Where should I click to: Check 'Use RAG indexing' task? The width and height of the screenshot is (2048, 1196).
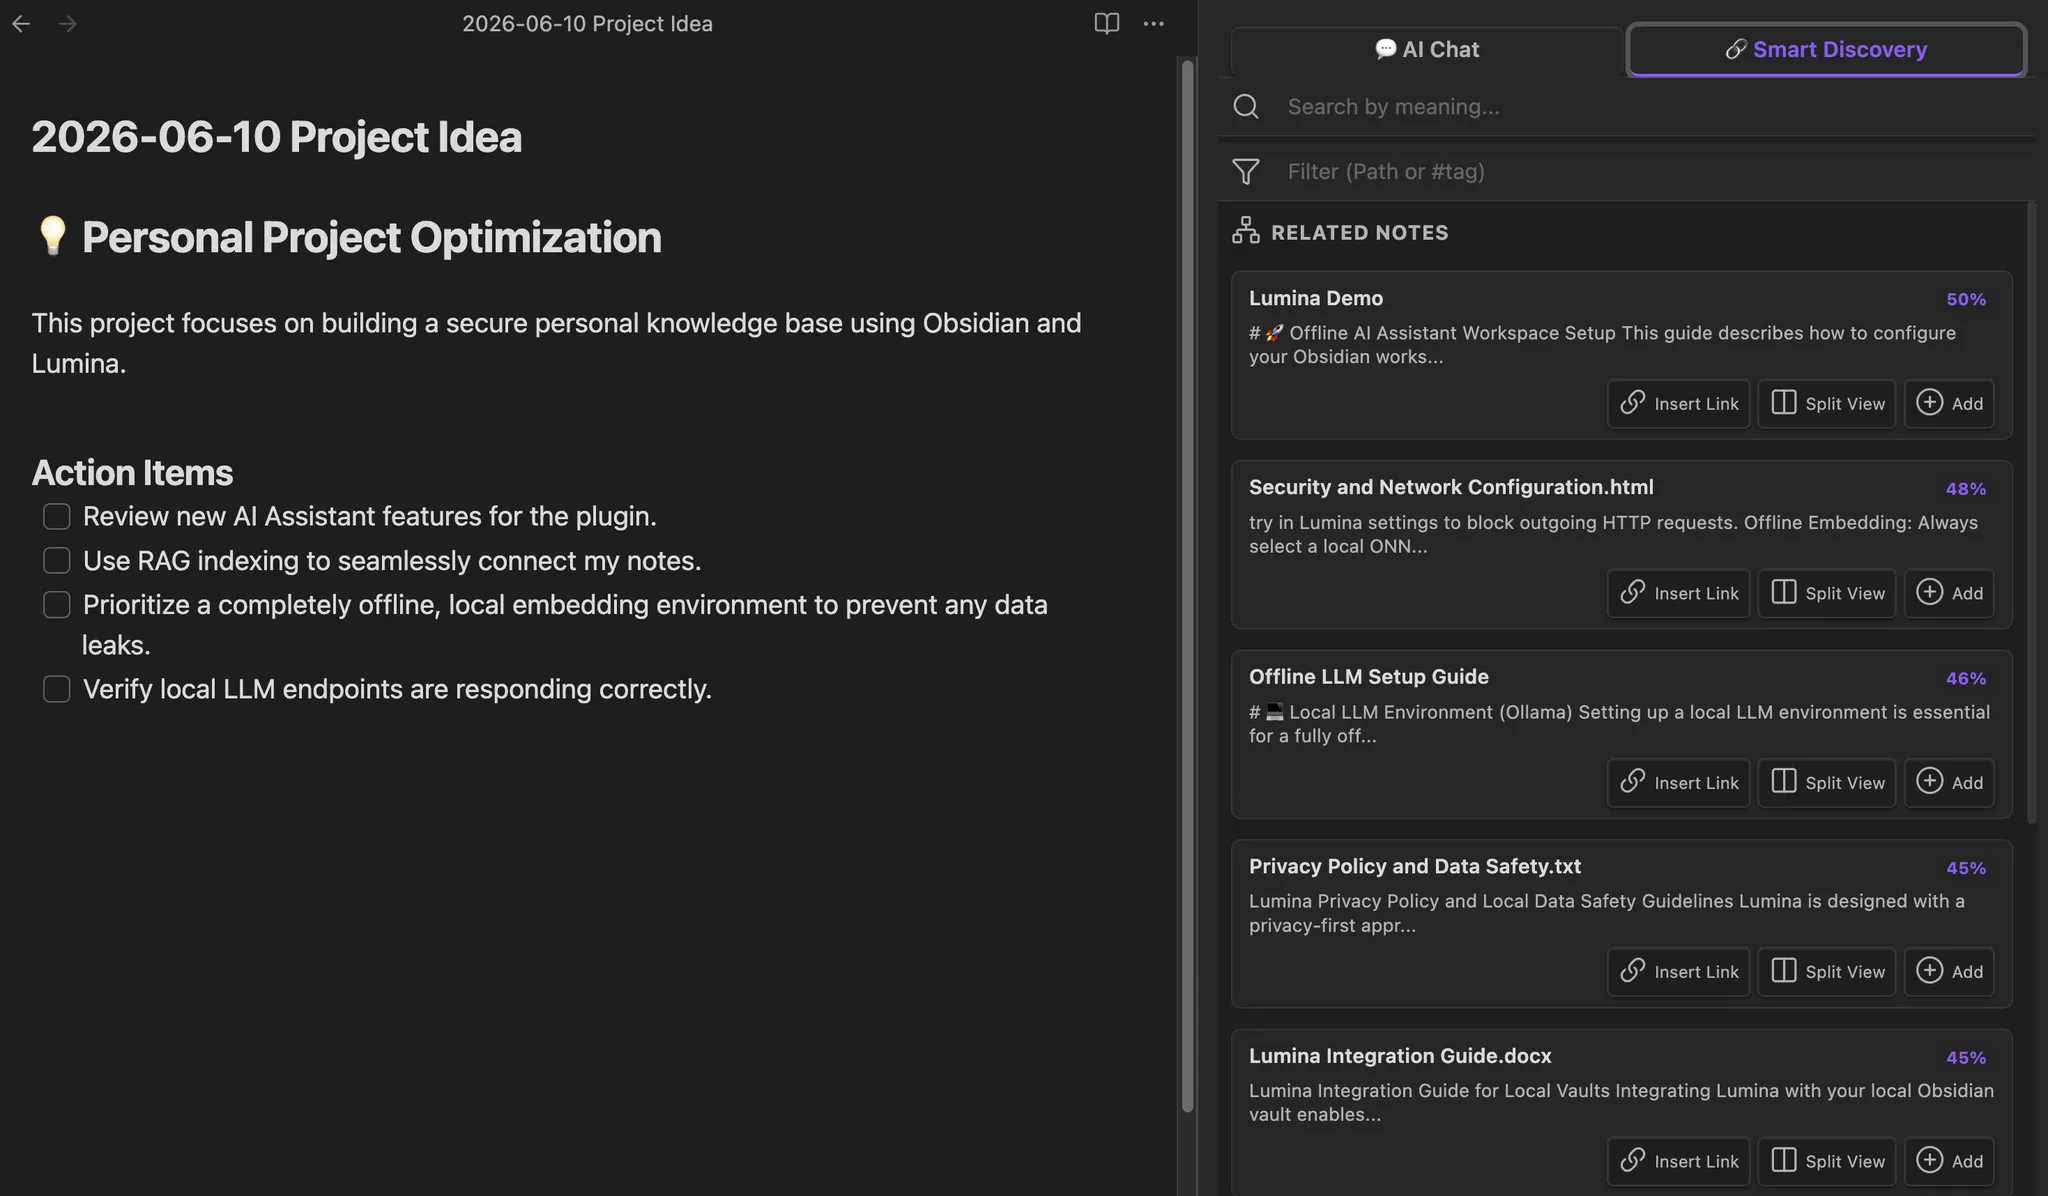coord(57,560)
